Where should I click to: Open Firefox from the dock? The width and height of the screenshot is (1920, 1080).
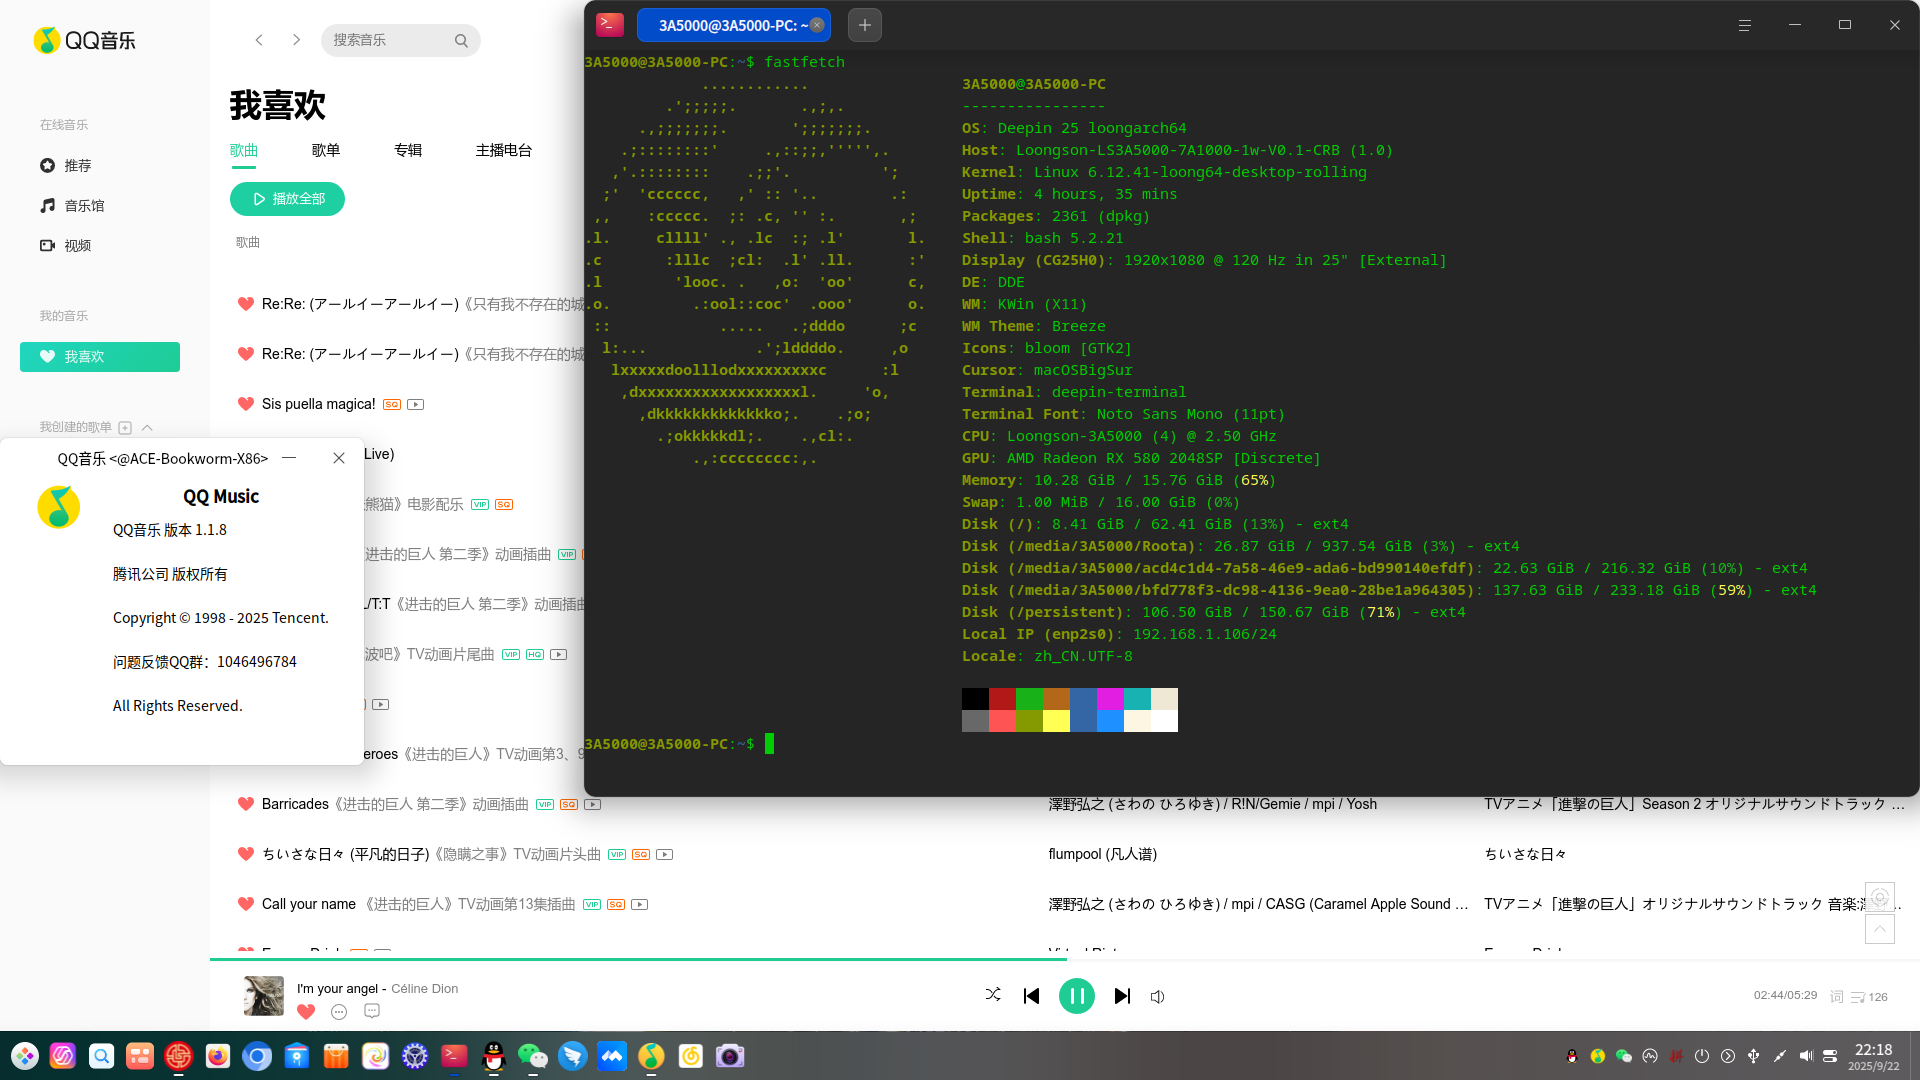(218, 1056)
